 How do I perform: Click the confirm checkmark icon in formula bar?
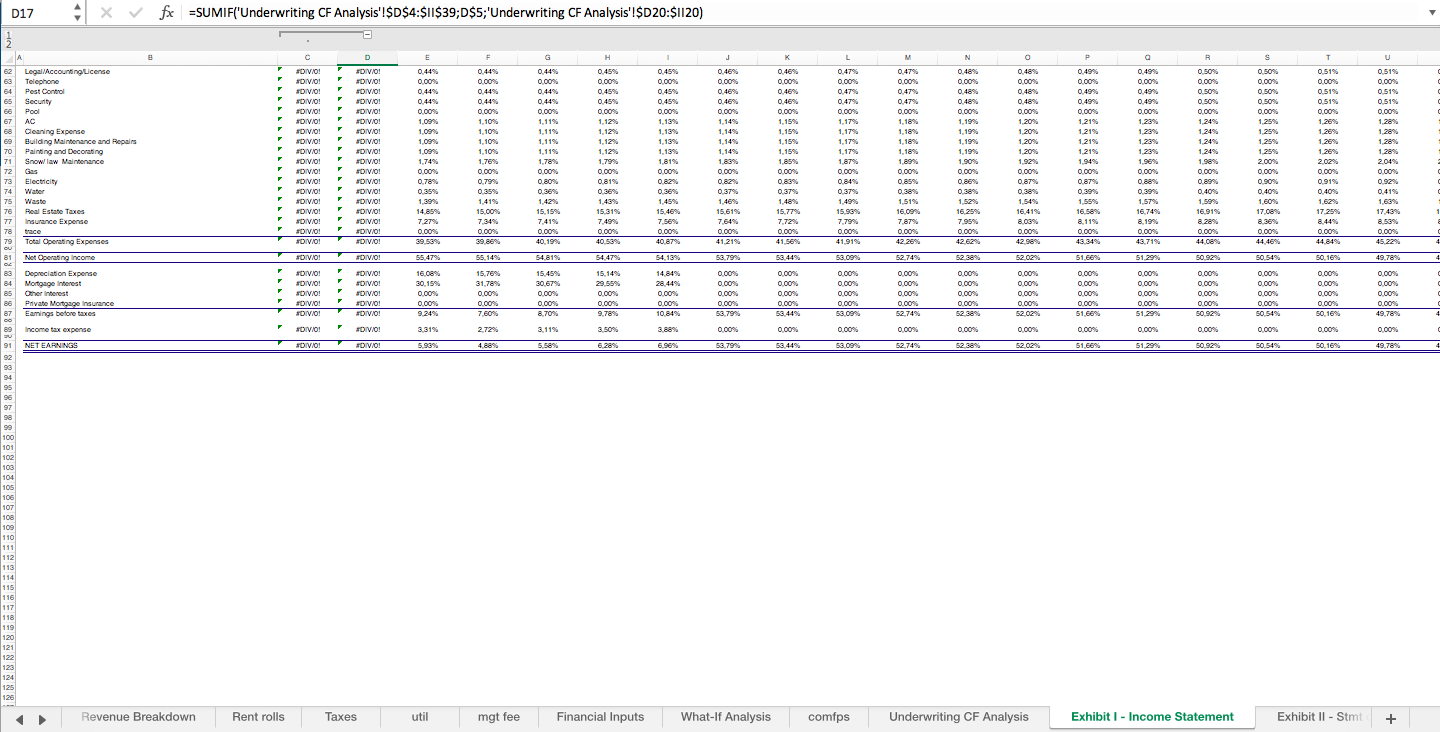pyautogui.click(x=136, y=13)
